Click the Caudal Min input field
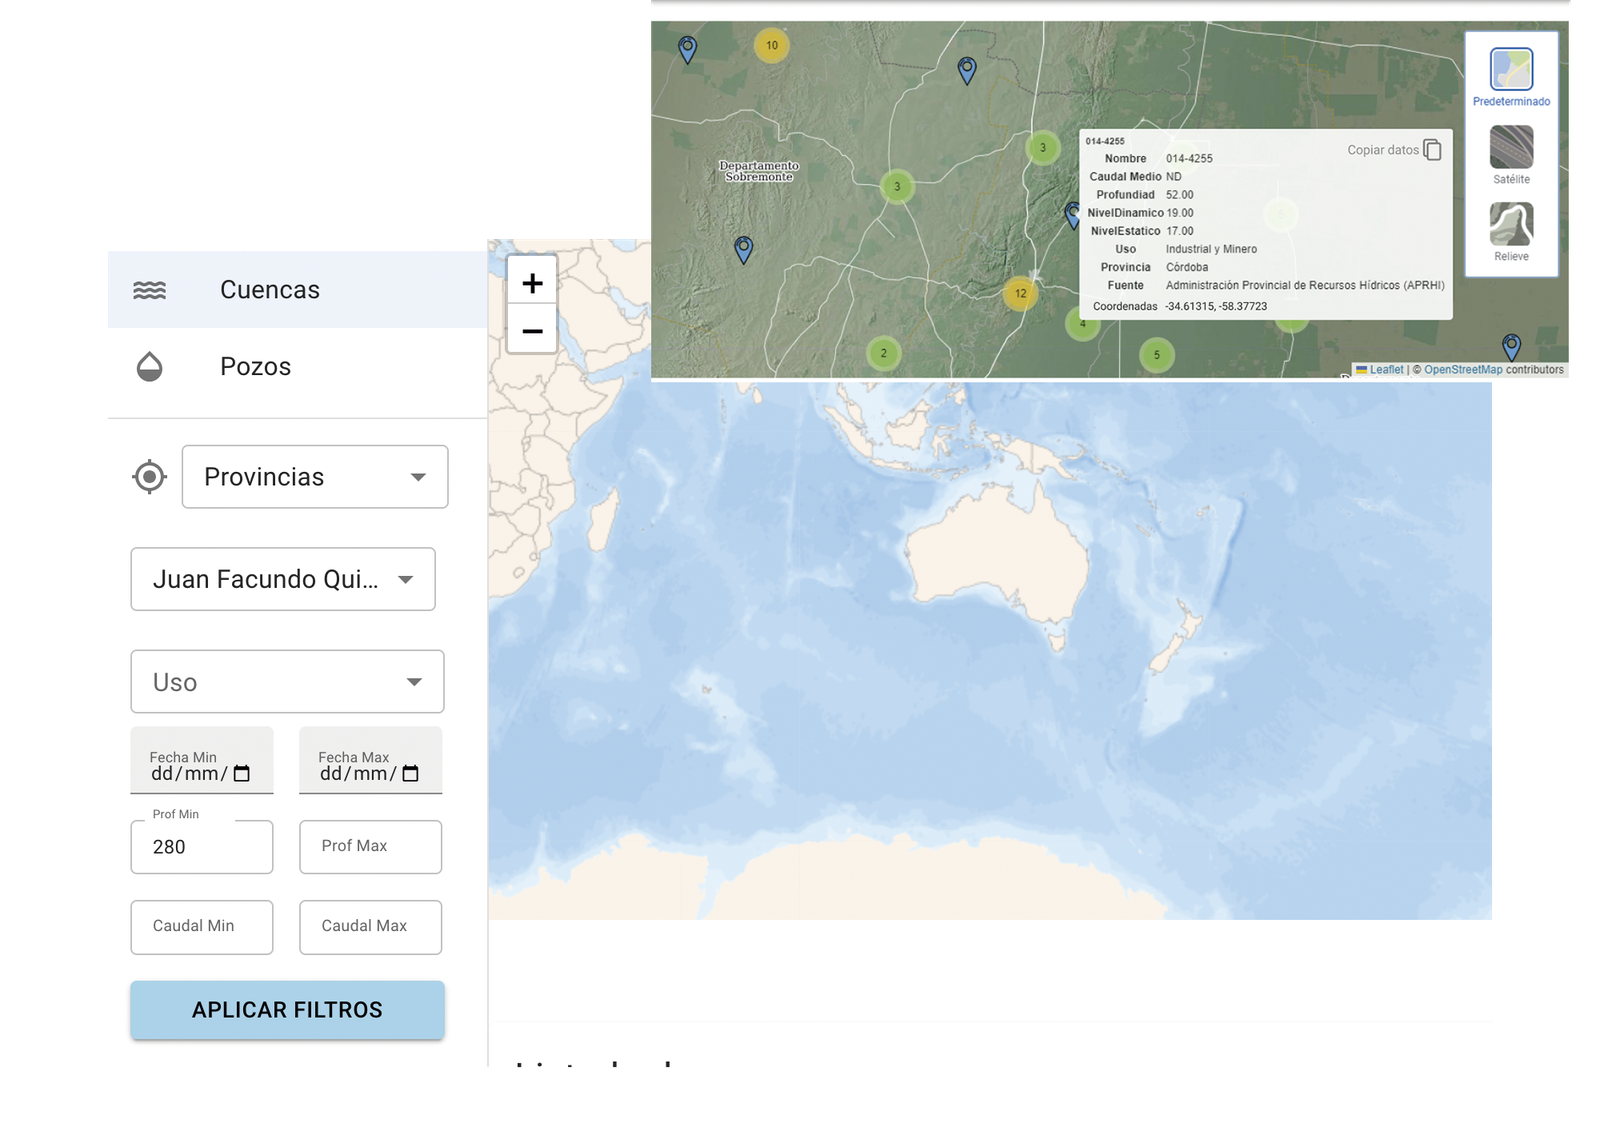The image size is (1600, 1143). 201,927
